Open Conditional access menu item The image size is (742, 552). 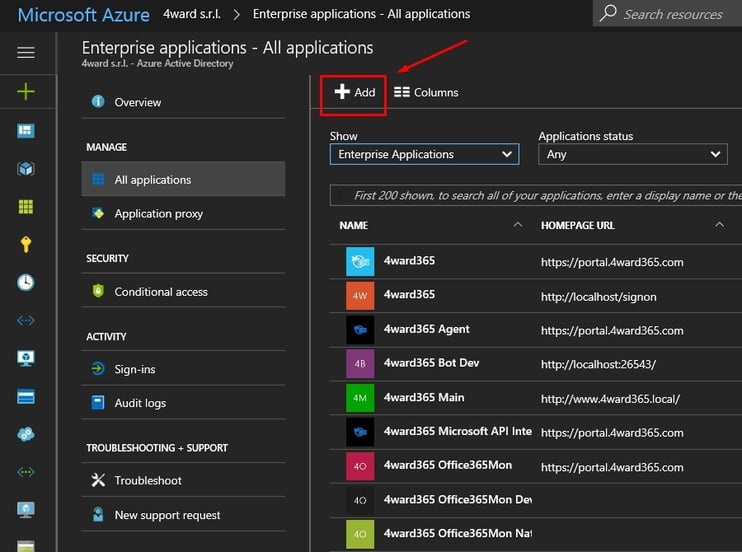coord(184,291)
